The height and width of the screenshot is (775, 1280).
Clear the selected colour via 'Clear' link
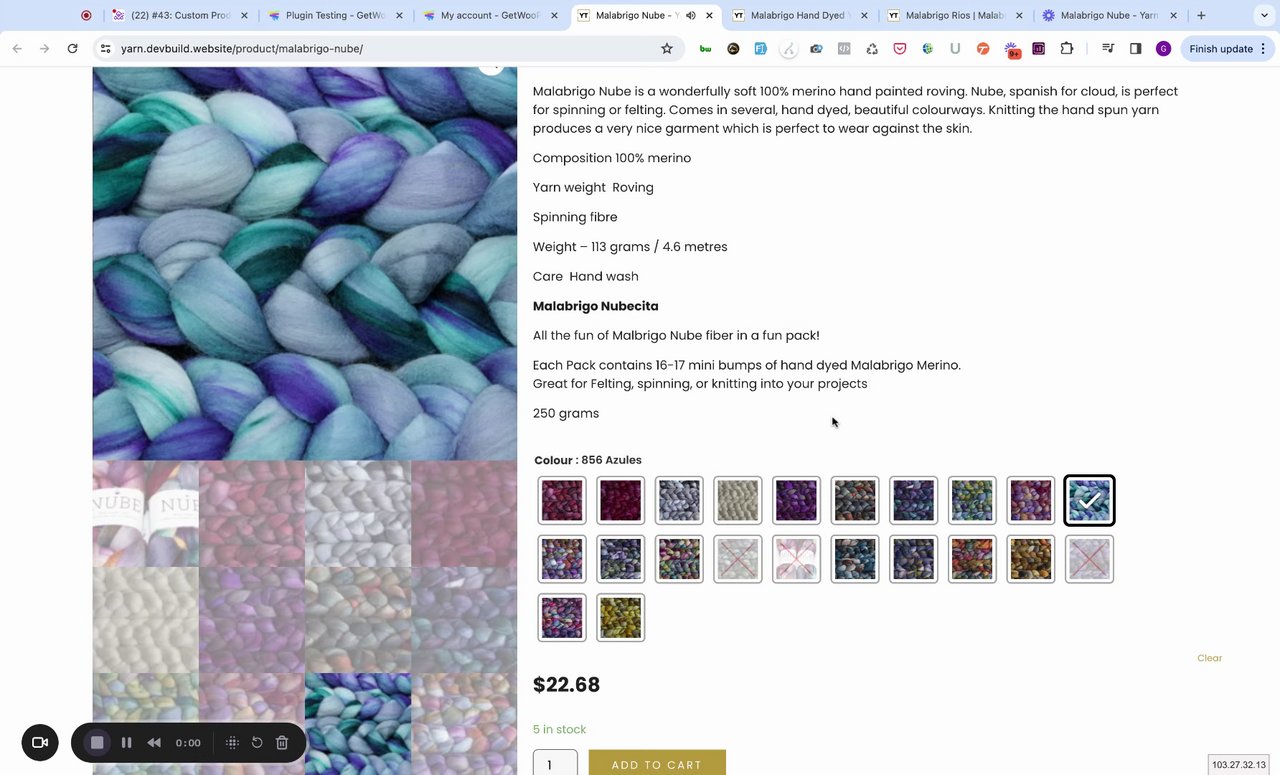1210,658
